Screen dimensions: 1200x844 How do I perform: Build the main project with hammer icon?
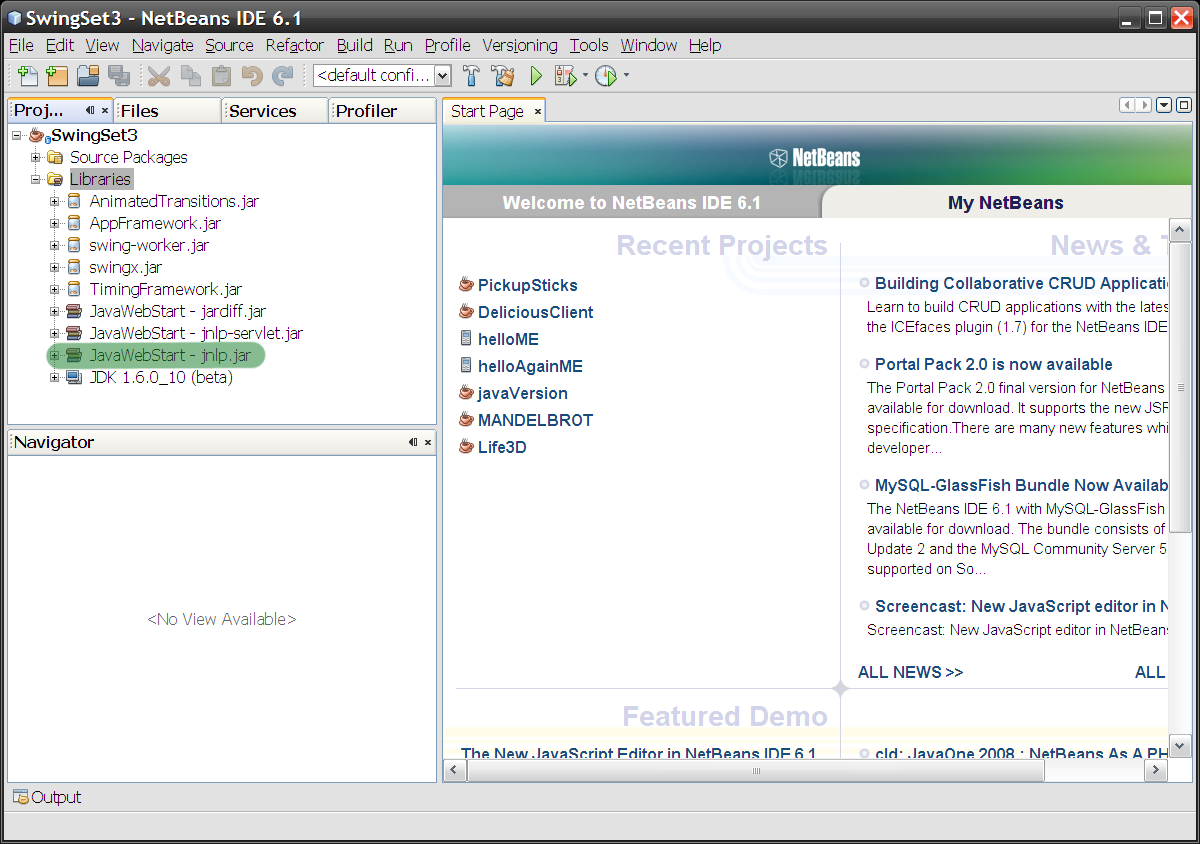pyautogui.click(x=472, y=76)
